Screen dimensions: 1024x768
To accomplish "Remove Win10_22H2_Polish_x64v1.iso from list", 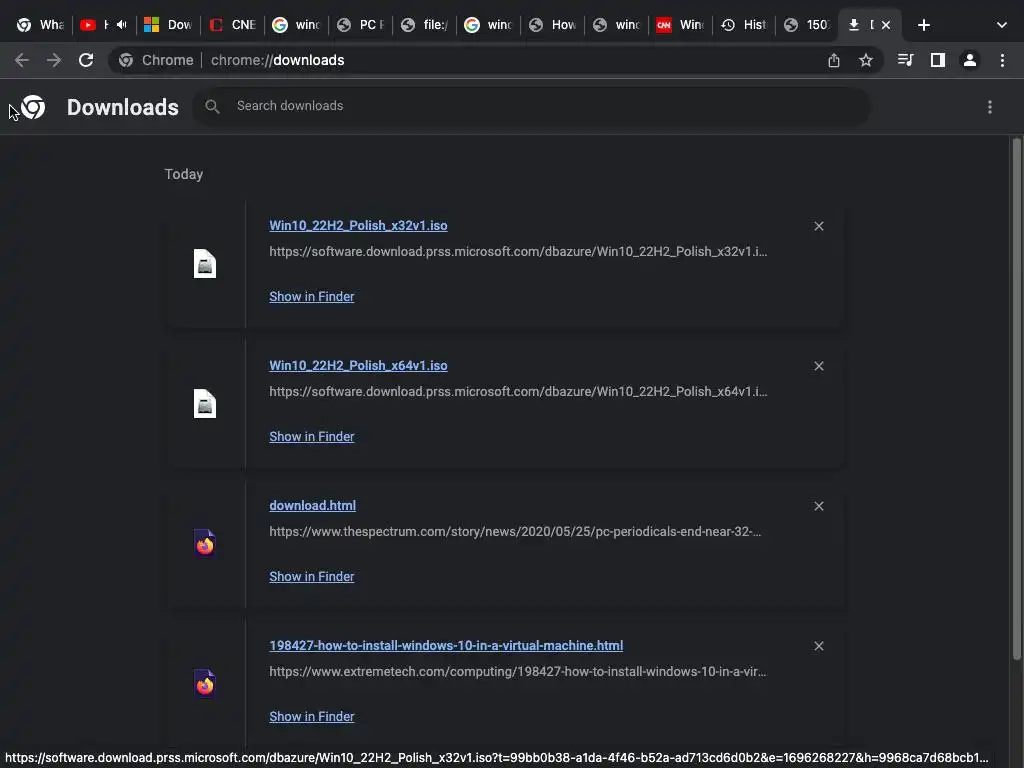I will coord(819,366).
